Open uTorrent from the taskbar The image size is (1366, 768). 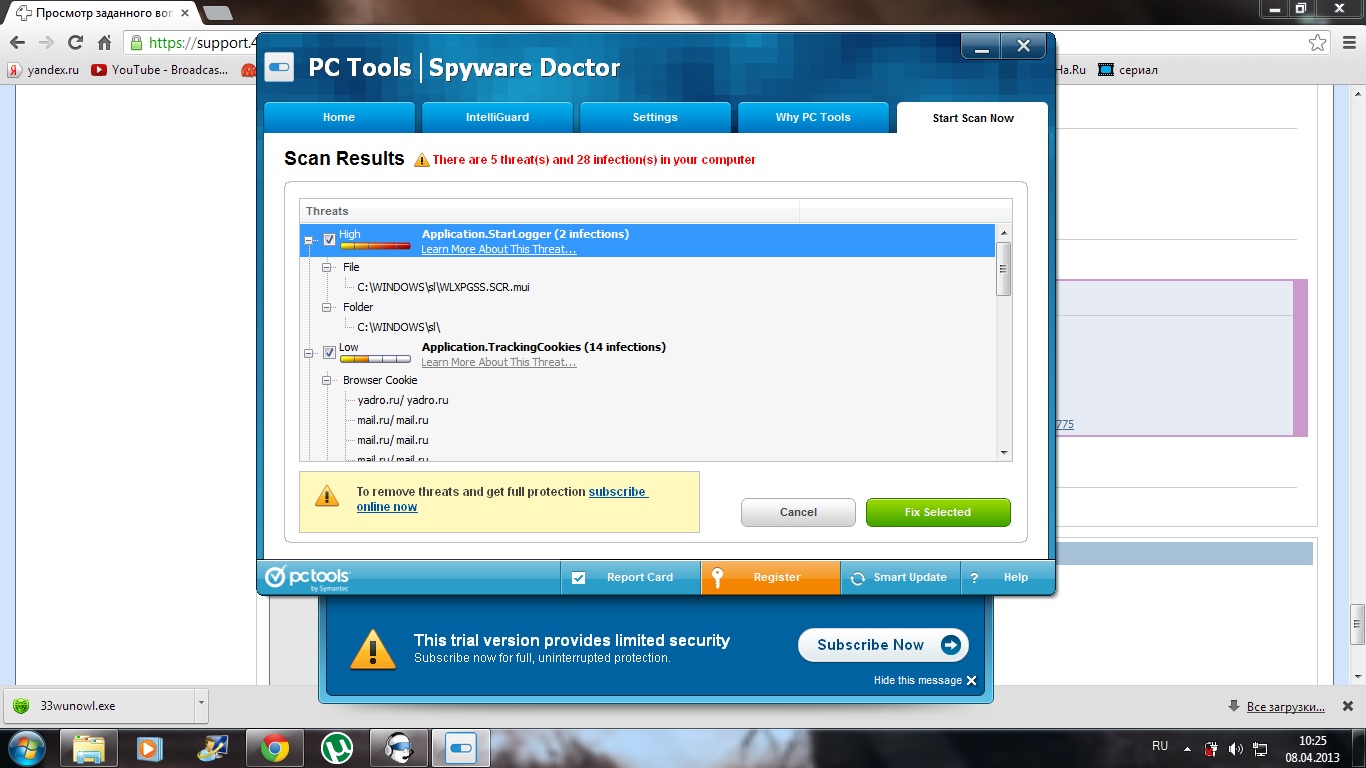click(337, 747)
